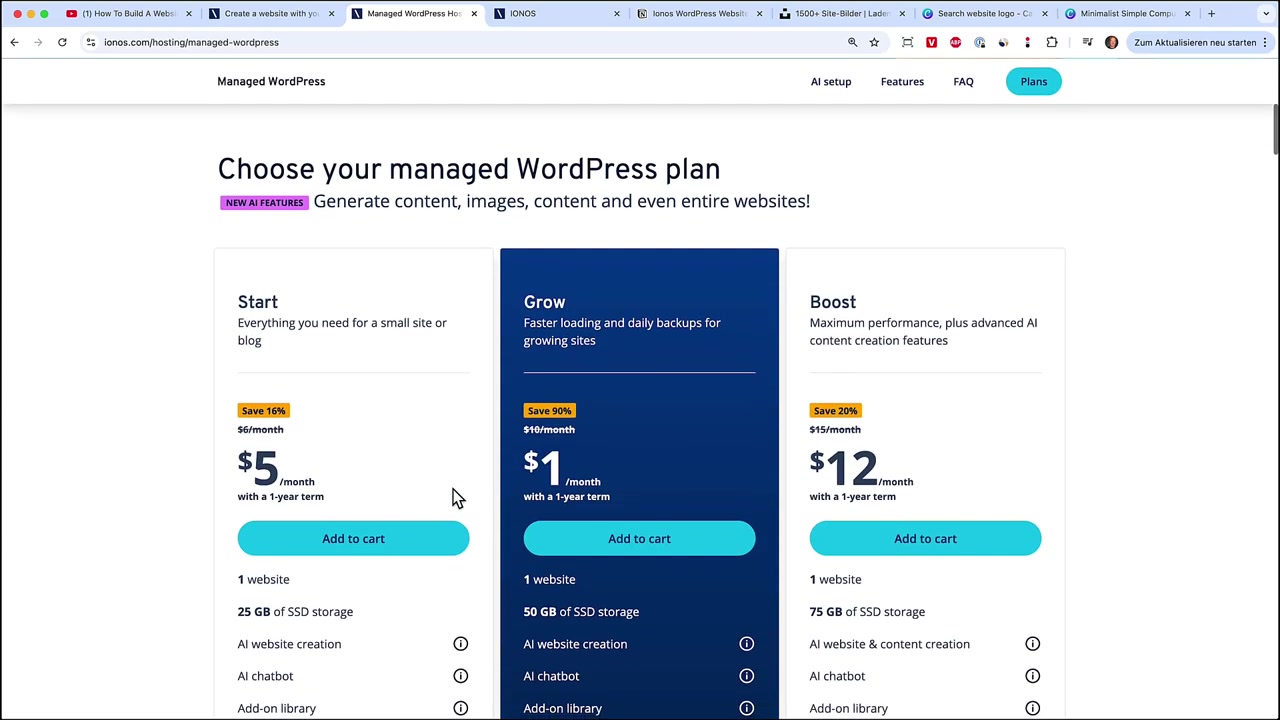
Task: Click the 'Choose your managed WordPress plan' heading
Action: tap(469, 169)
